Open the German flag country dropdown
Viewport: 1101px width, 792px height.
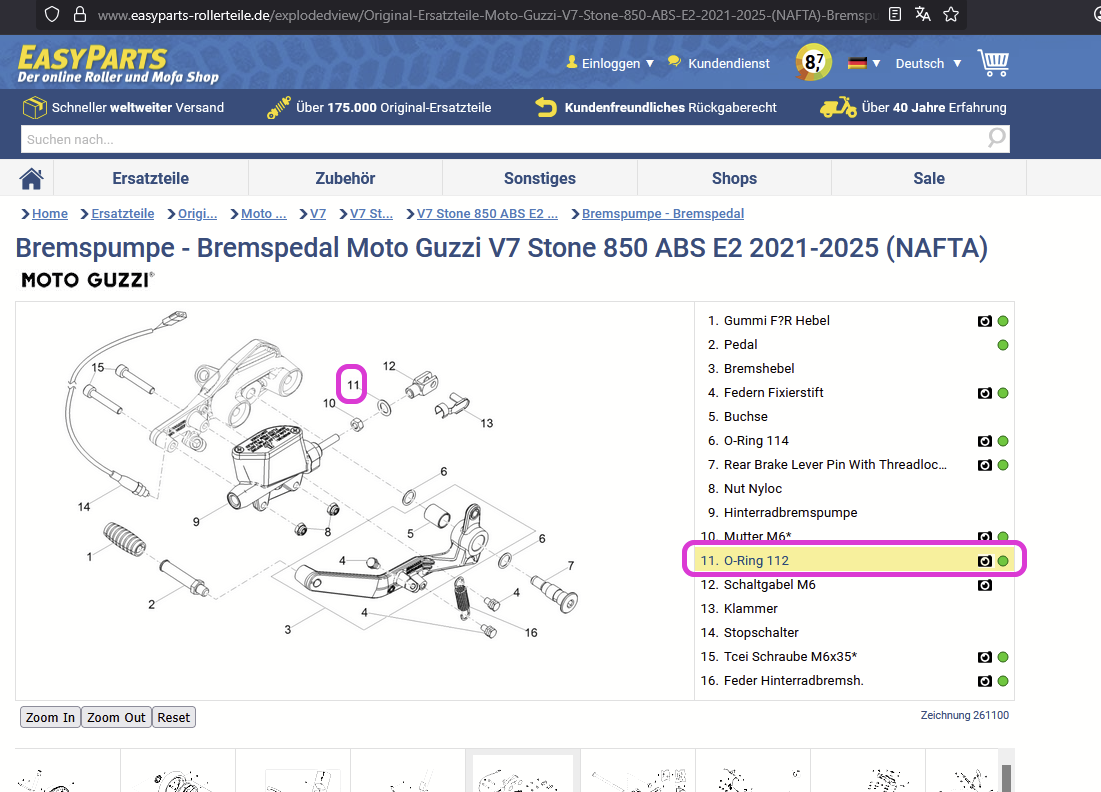864,63
